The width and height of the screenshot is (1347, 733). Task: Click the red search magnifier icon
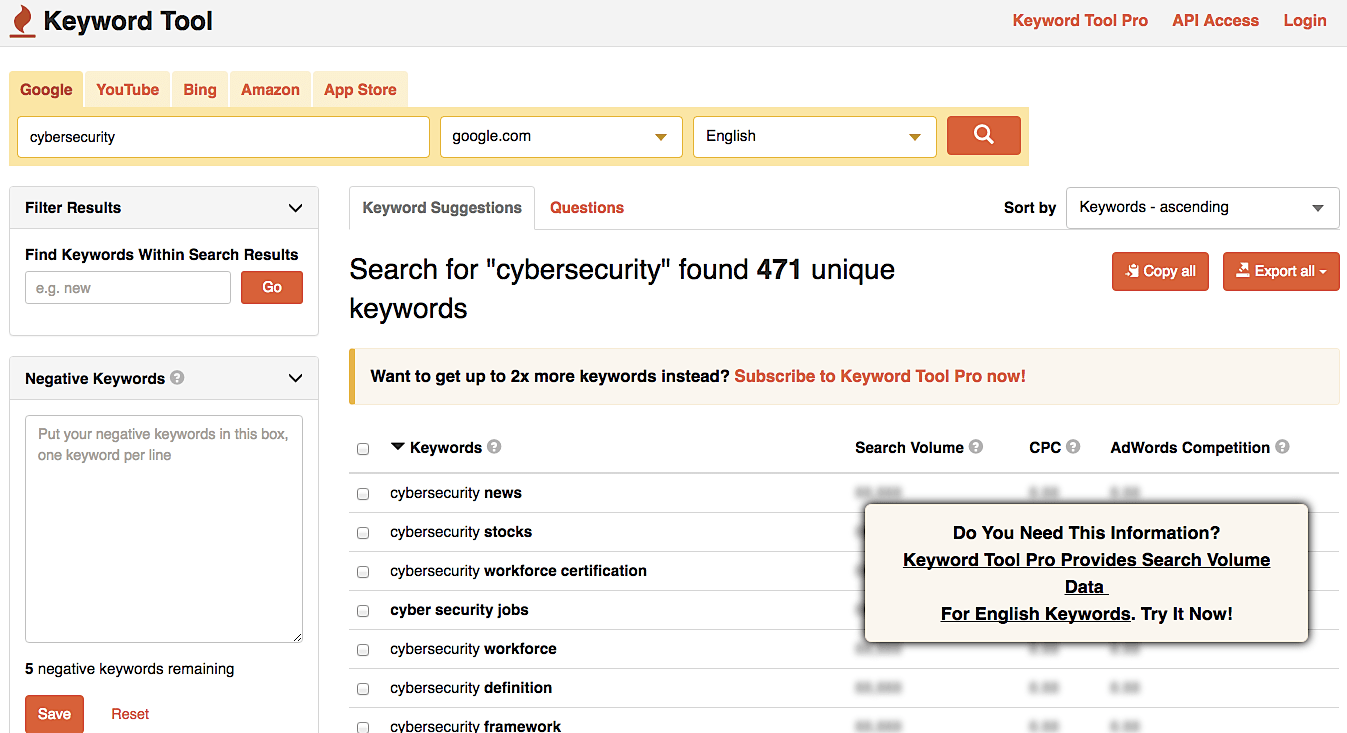point(983,134)
